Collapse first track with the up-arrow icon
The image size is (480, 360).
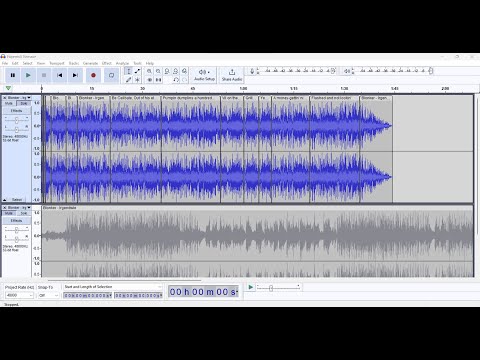[5, 200]
